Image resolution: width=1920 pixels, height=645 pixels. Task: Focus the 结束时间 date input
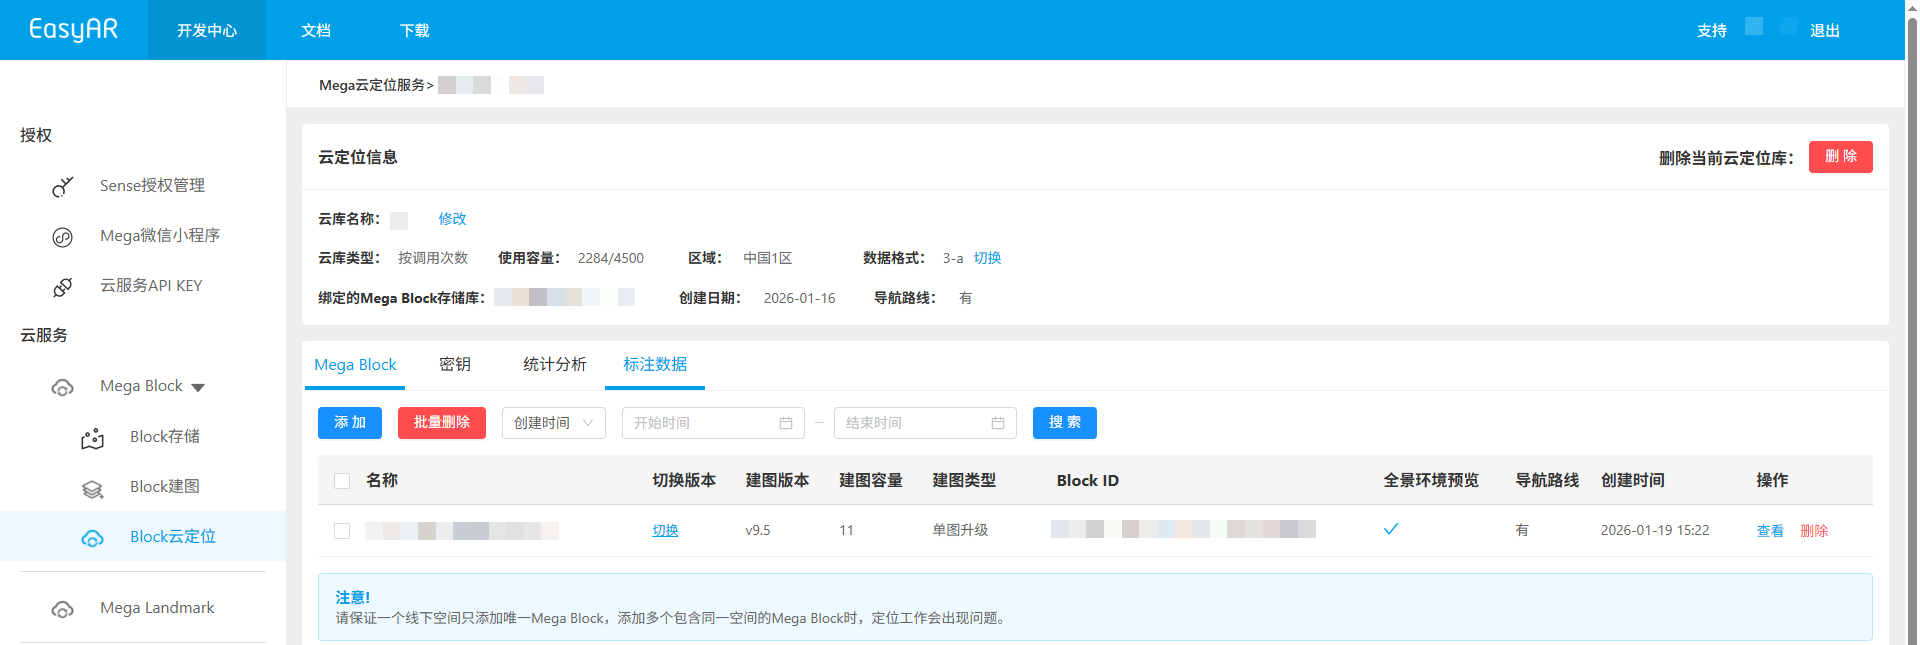coord(925,423)
